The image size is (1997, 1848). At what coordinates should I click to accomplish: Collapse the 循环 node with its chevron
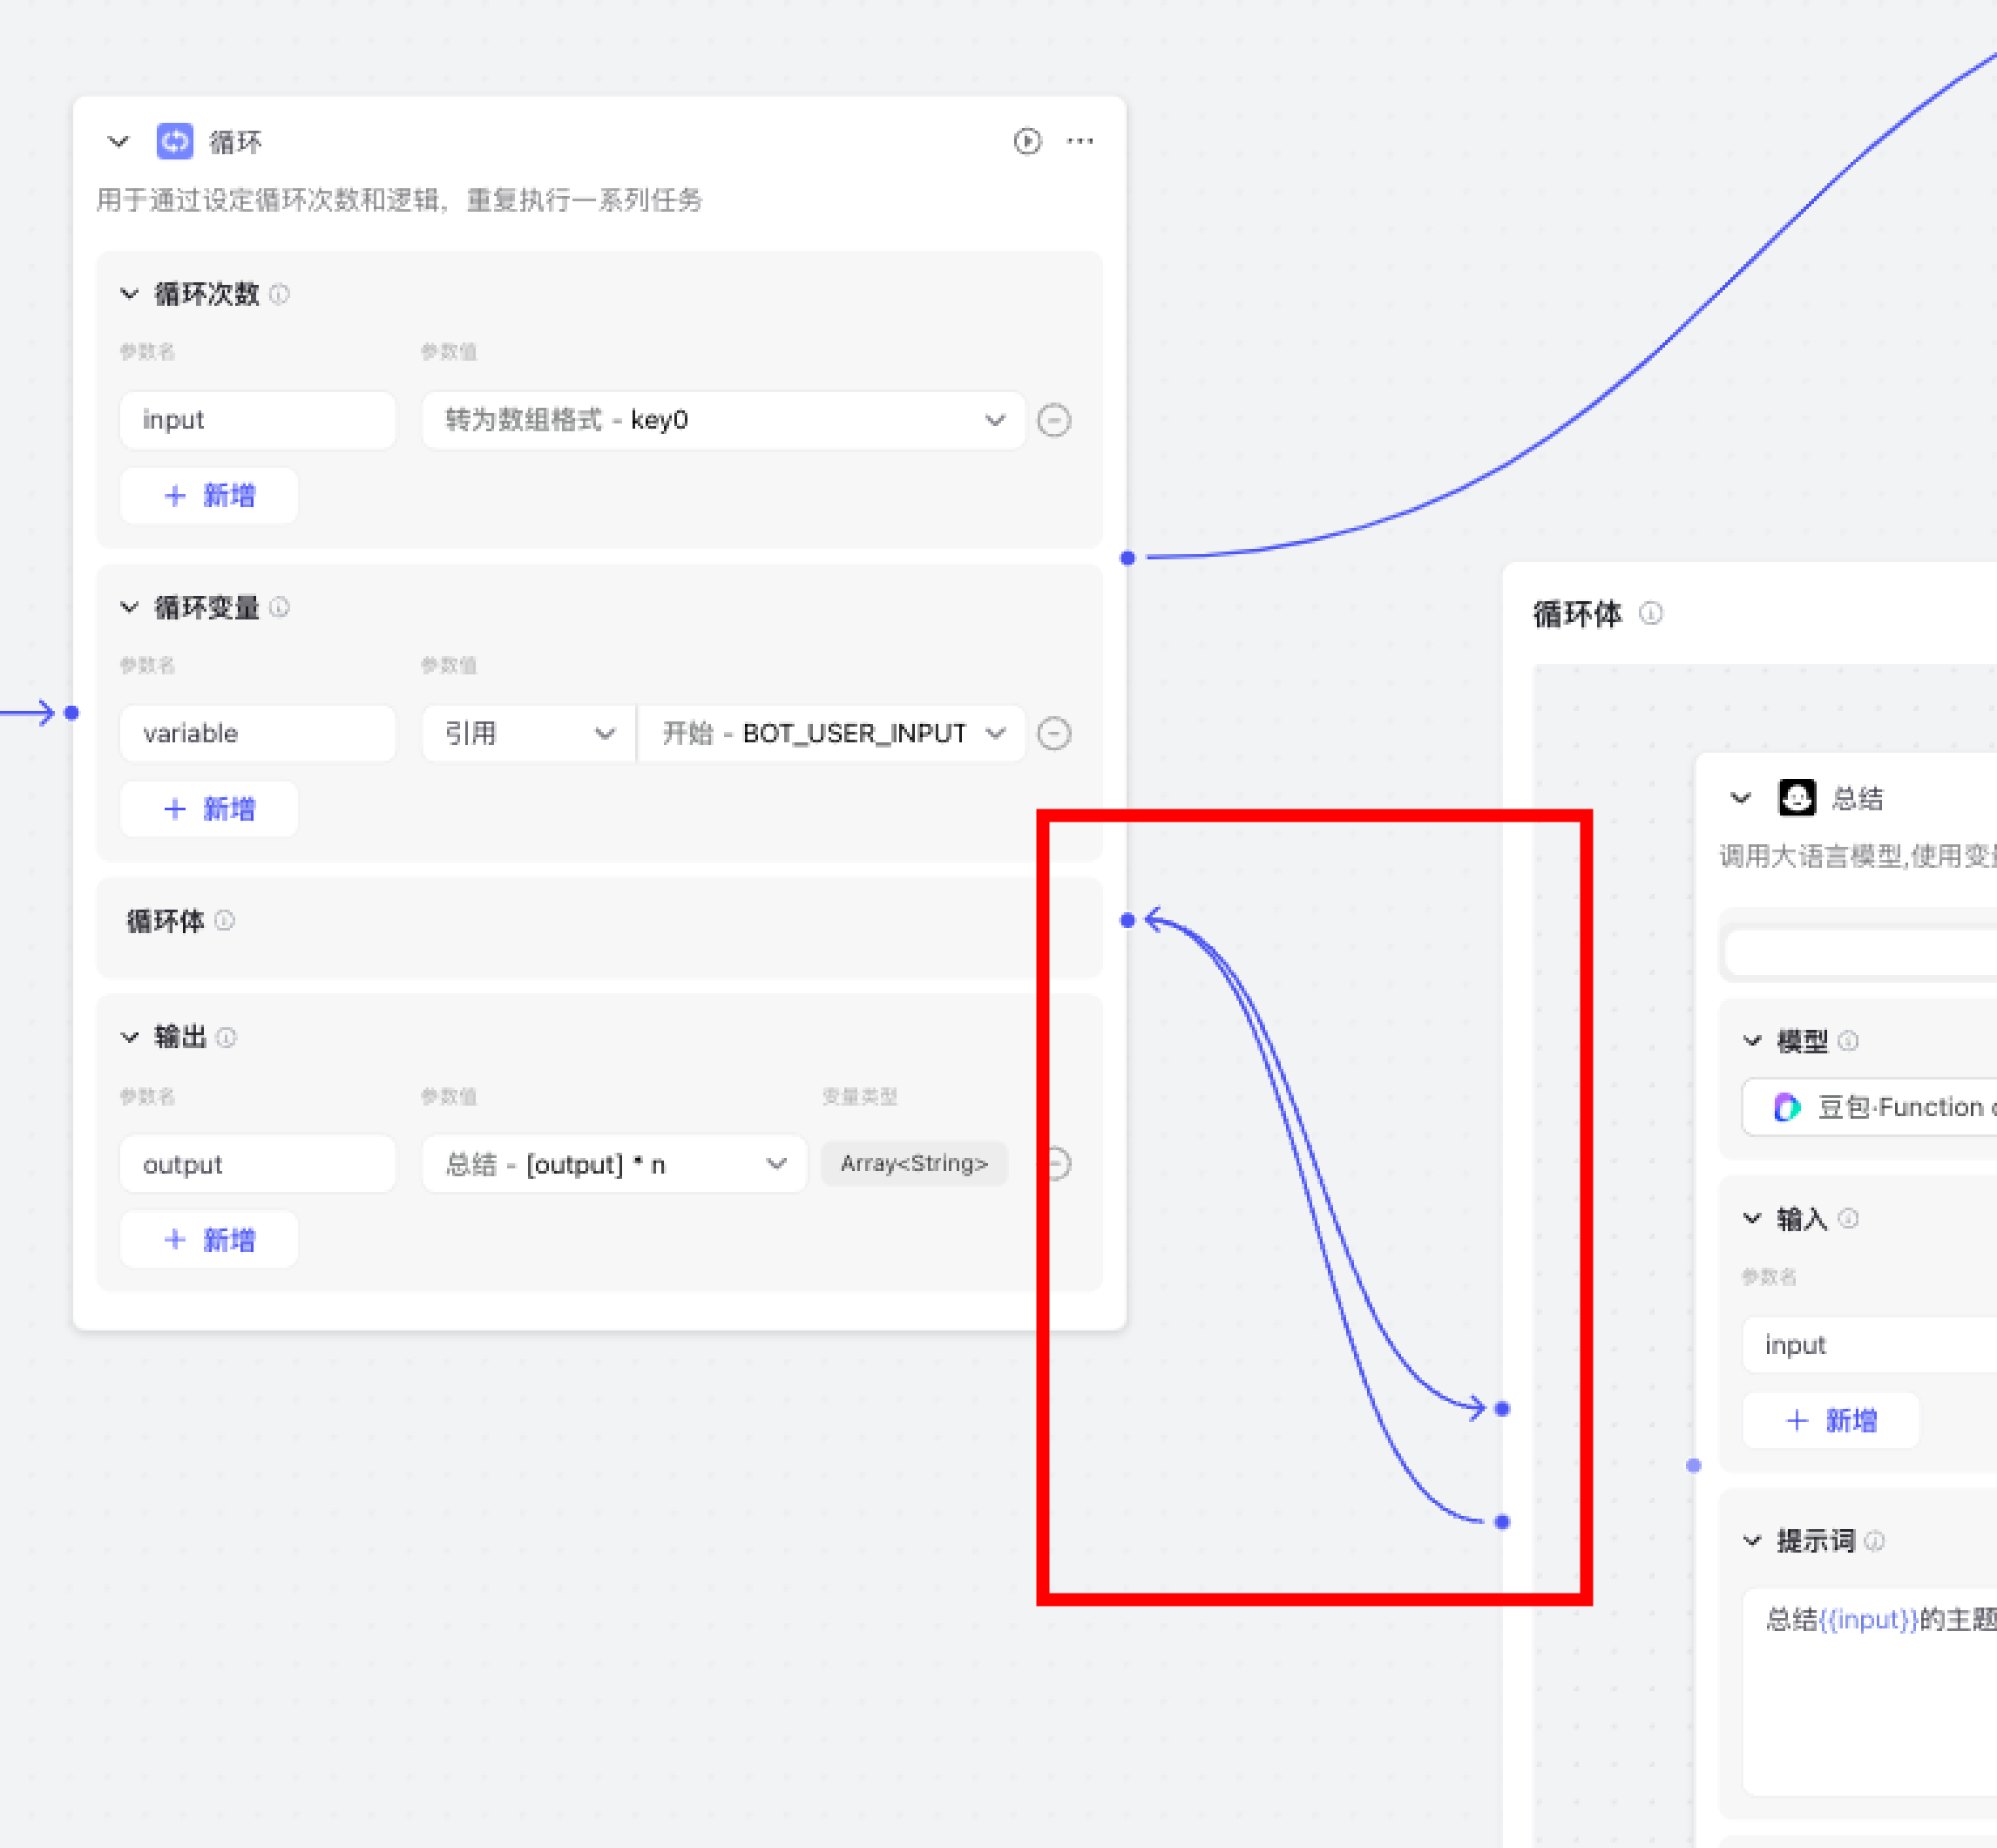point(117,141)
